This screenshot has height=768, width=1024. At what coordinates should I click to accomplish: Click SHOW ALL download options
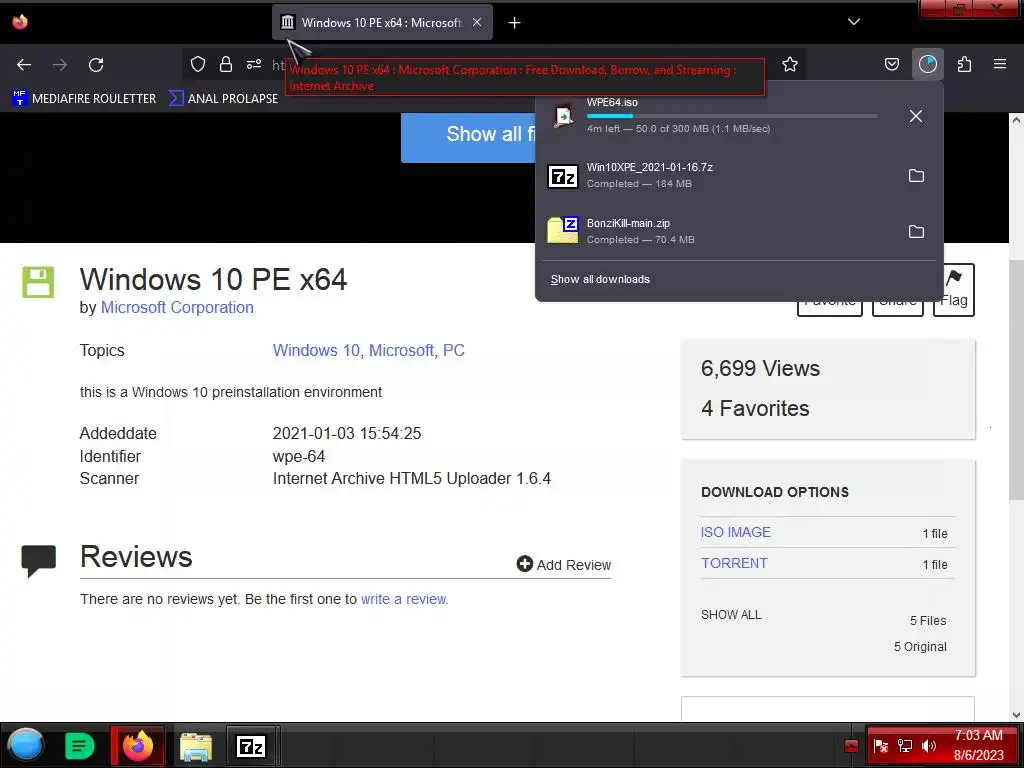coord(731,615)
